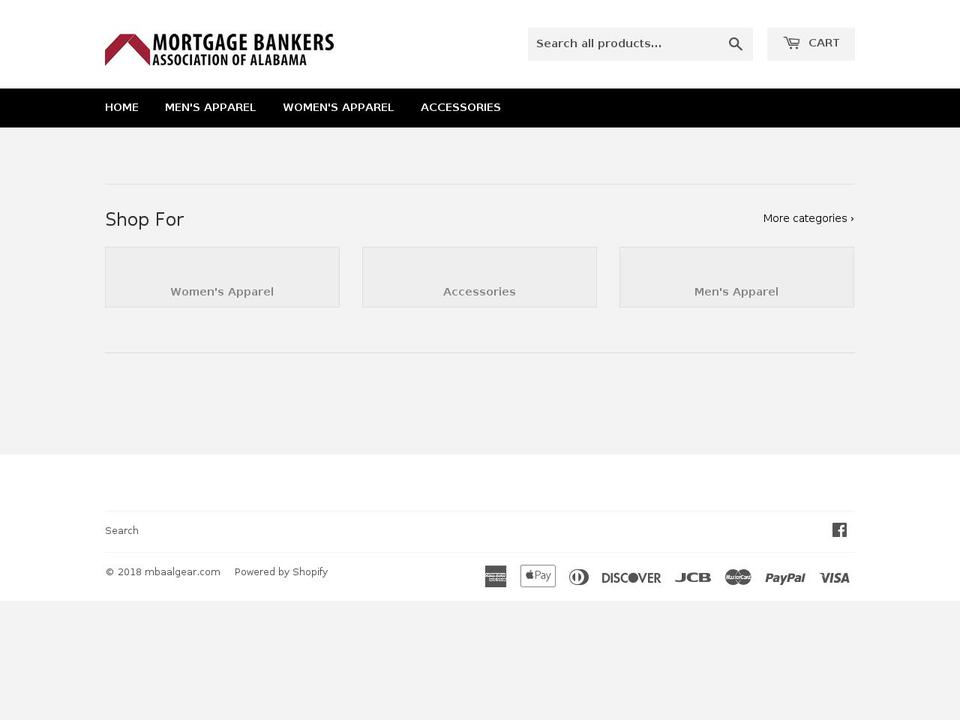
Task: Click the Diners Club payment icon
Action: point(579,577)
